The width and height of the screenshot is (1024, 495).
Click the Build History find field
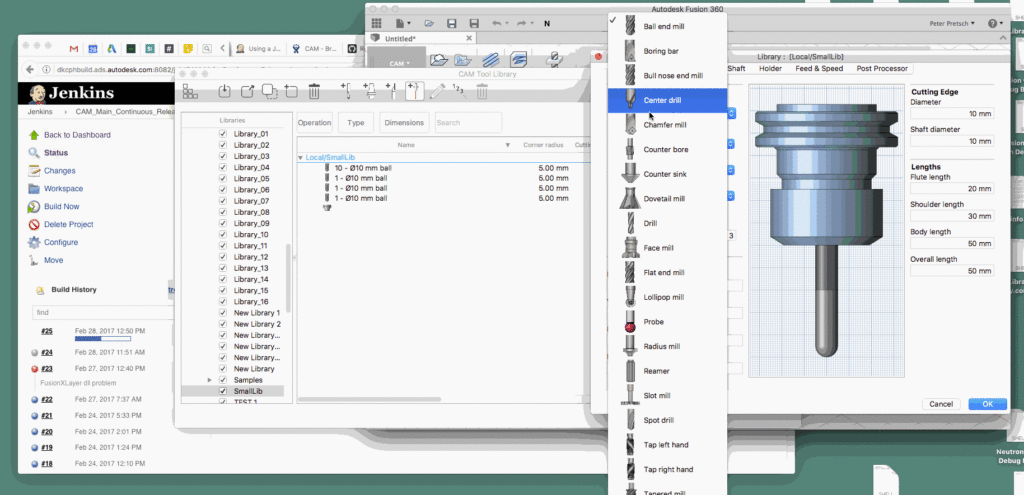point(103,313)
